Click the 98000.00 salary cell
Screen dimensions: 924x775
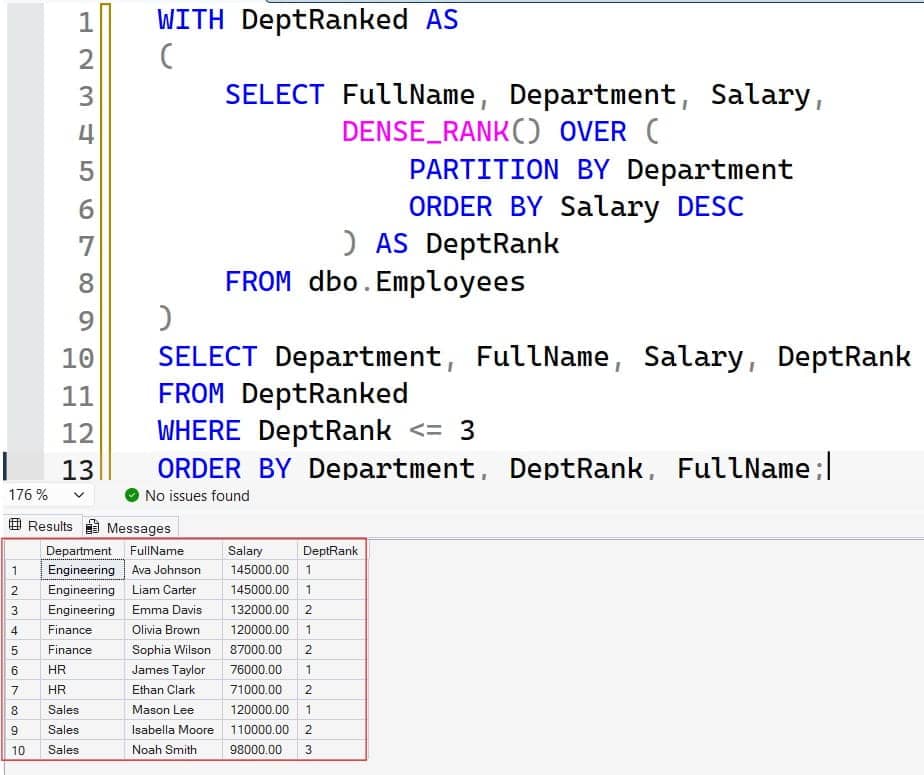tap(260, 750)
